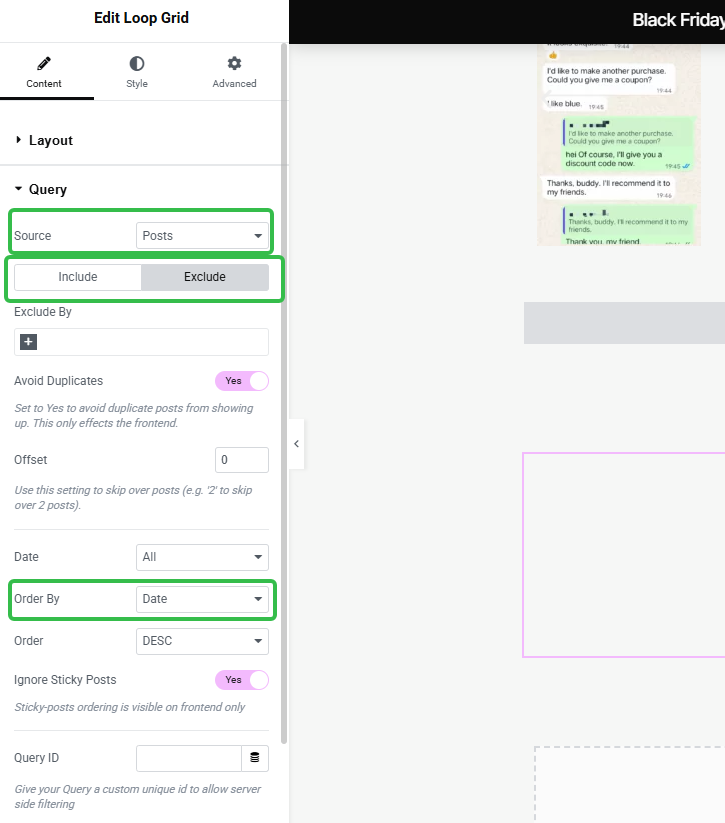Viewport: 725px width, 823px height.
Task: Switch to the Style tab
Action: tap(137, 72)
